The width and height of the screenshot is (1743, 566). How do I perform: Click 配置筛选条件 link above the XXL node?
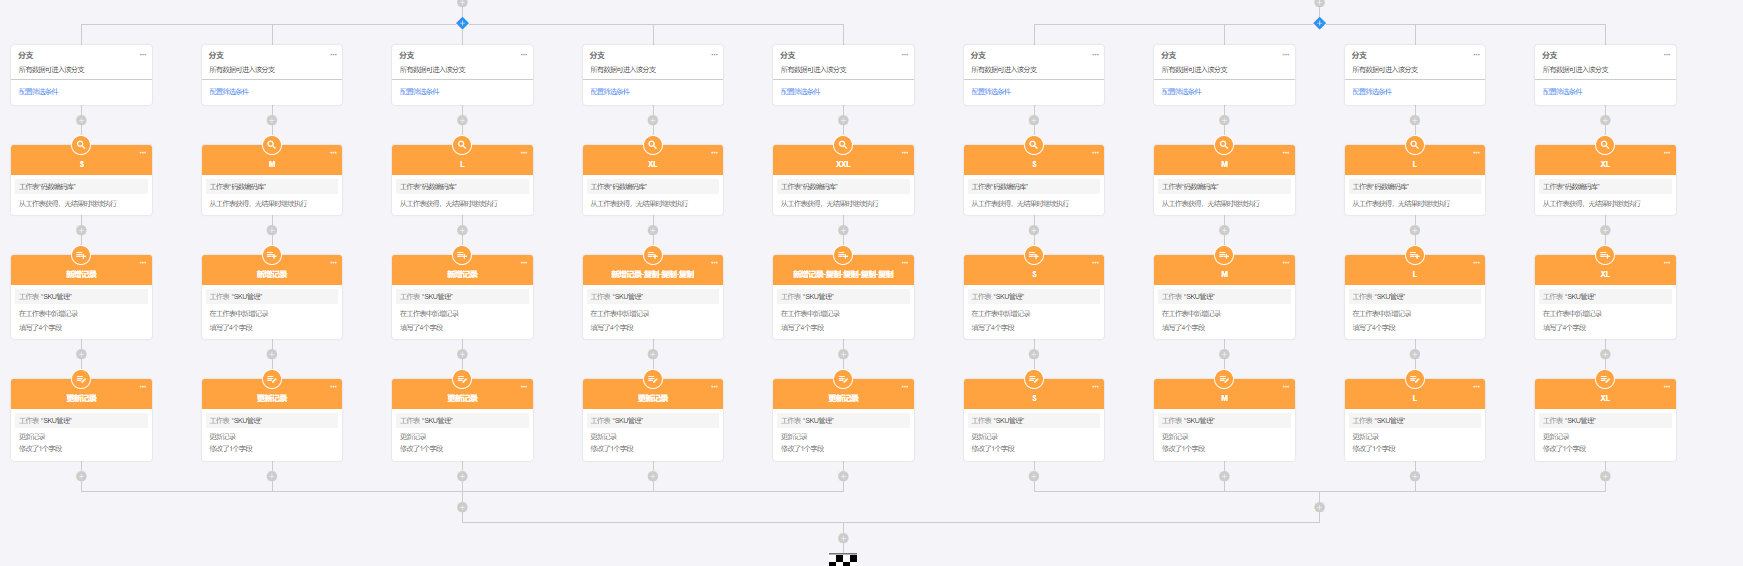click(x=801, y=92)
